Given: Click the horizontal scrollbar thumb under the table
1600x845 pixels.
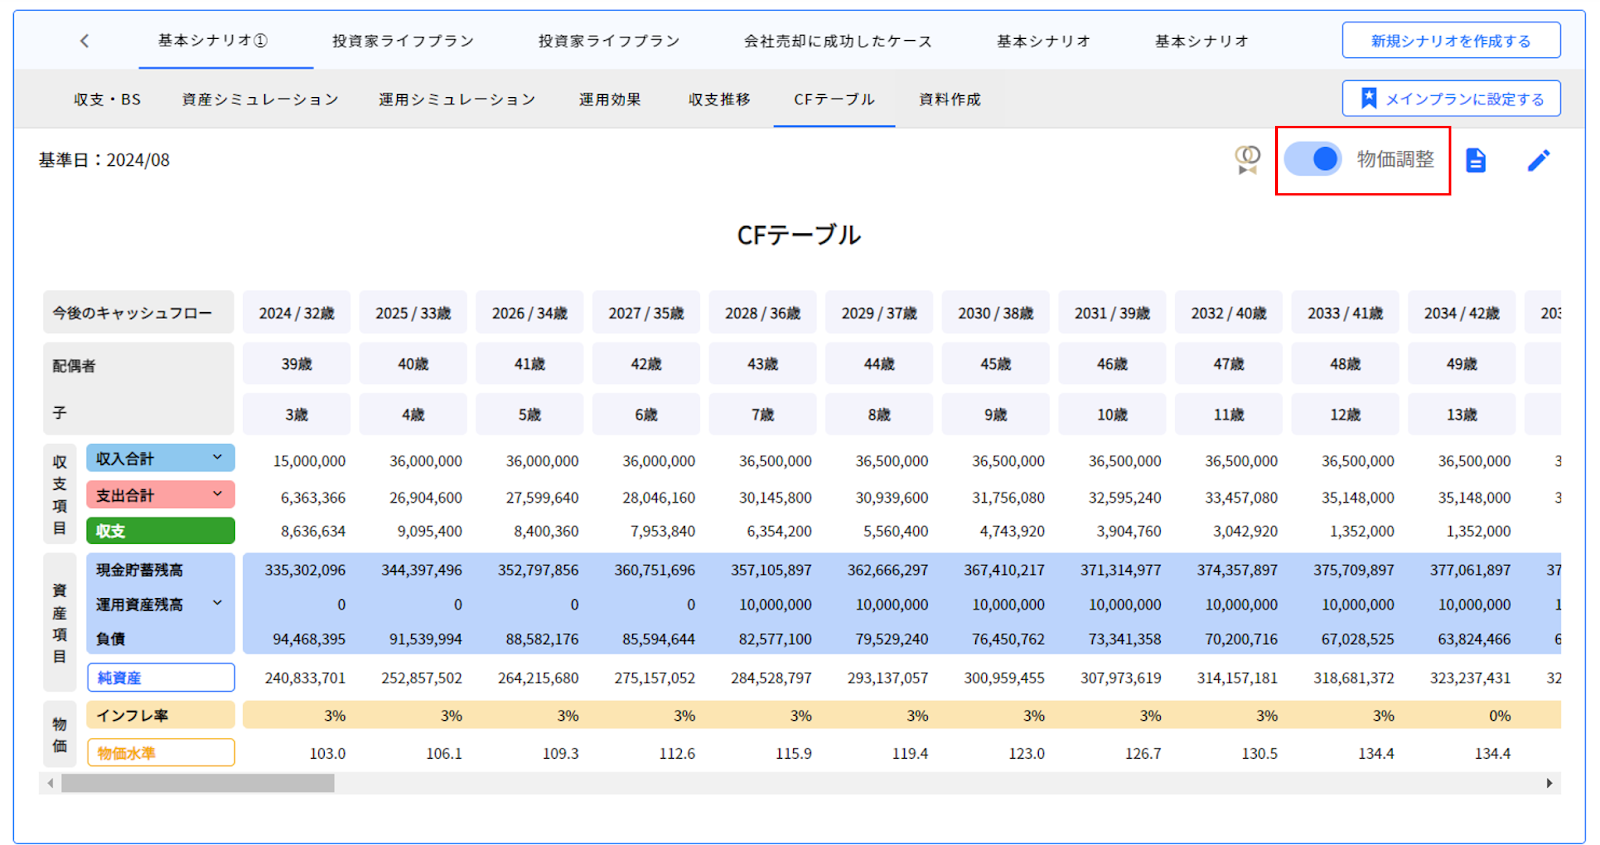Looking at the screenshot, I should 198,783.
